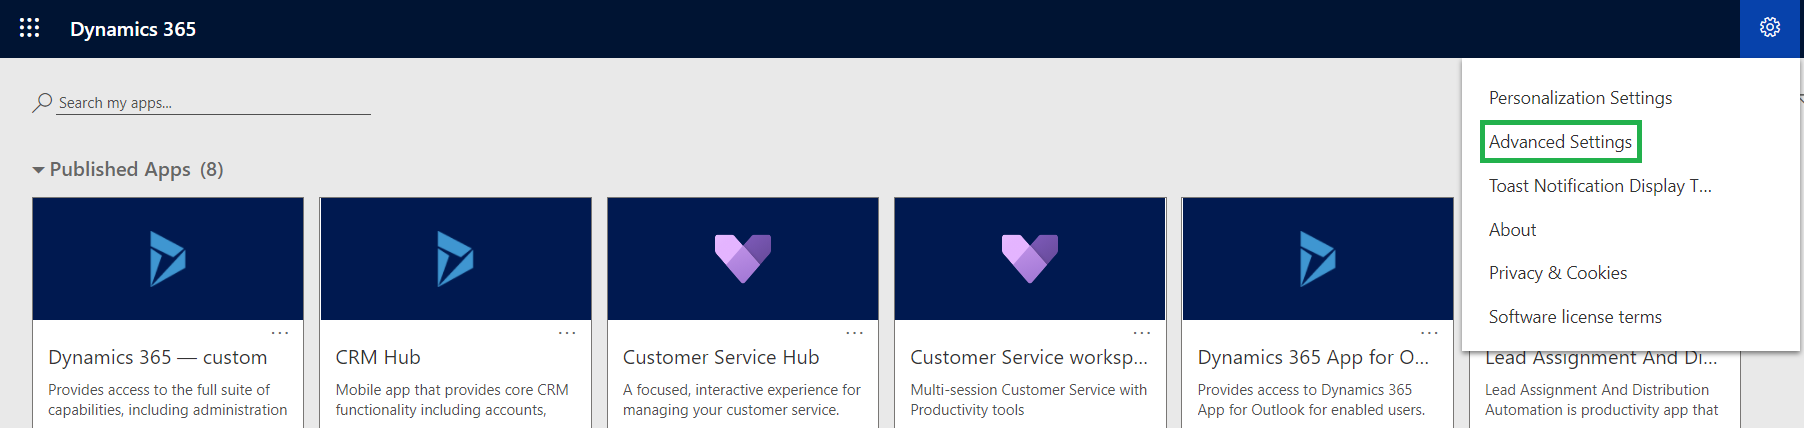The width and height of the screenshot is (1804, 428).
Task: Open more options for Customer Service workspace
Action: pos(1142,333)
